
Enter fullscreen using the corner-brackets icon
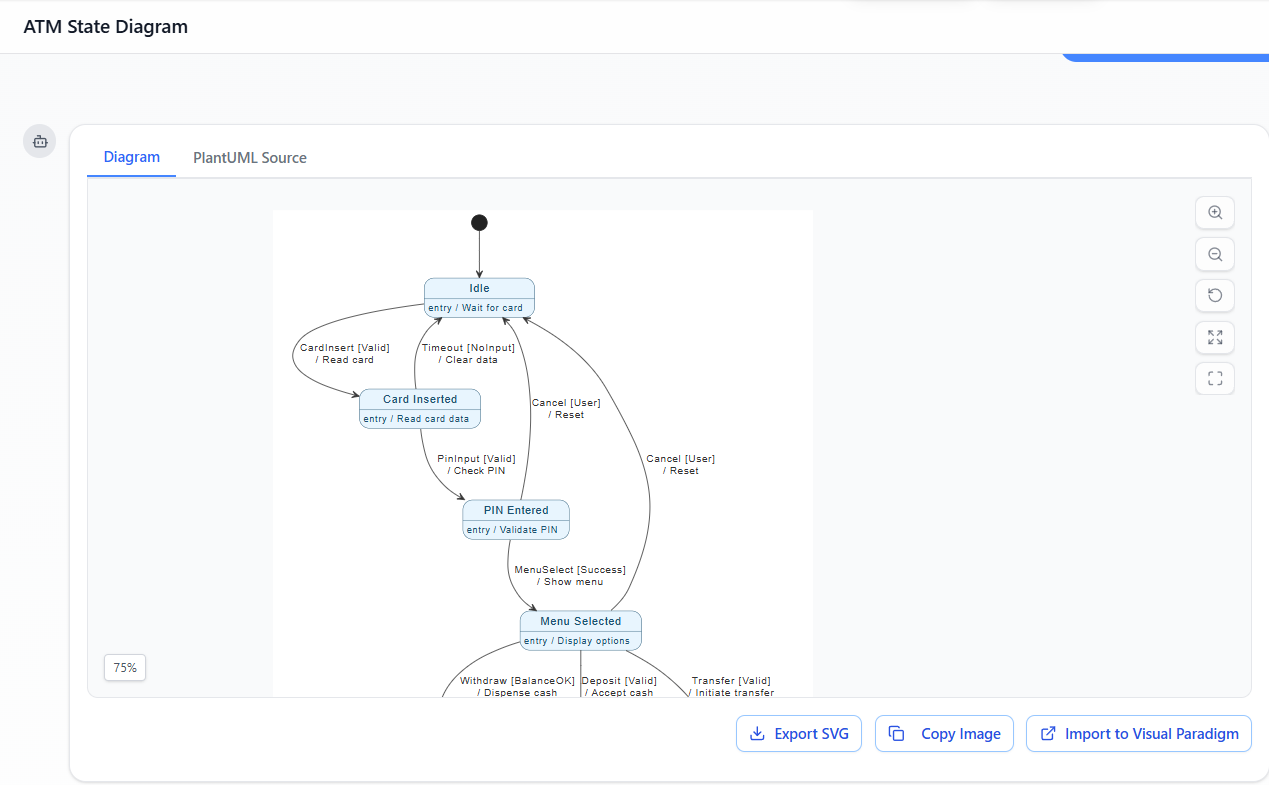pyautogui.click(x=1215, y=379)
